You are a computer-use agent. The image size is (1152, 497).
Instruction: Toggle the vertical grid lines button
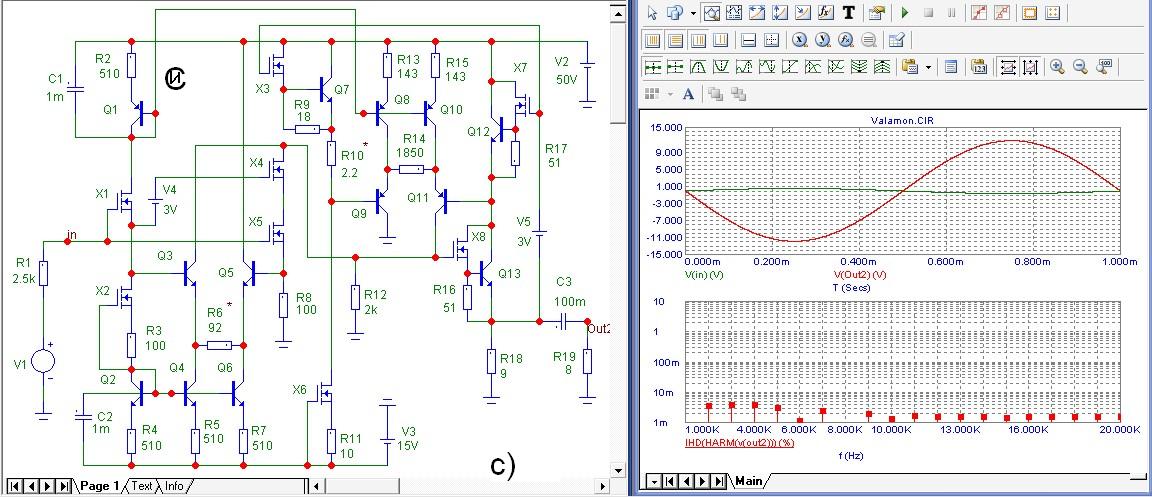click(652, 40)
